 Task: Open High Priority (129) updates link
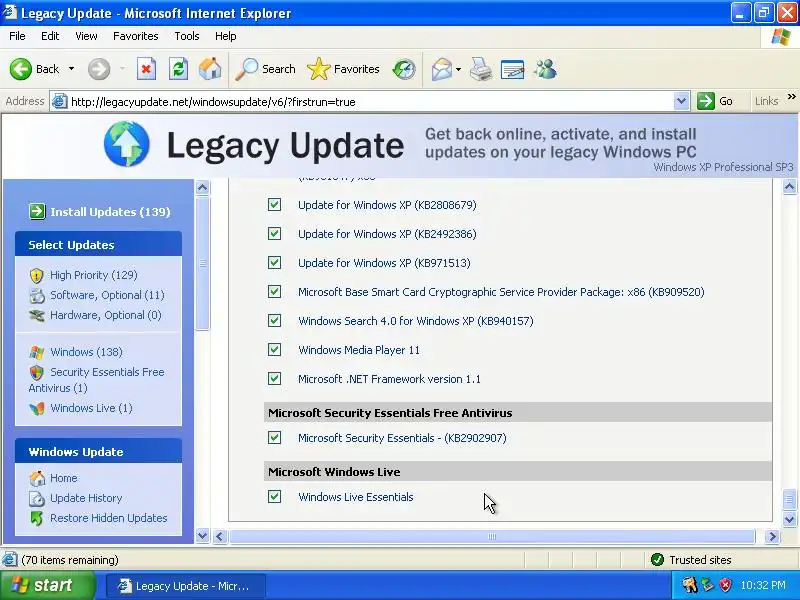(94, 275)
